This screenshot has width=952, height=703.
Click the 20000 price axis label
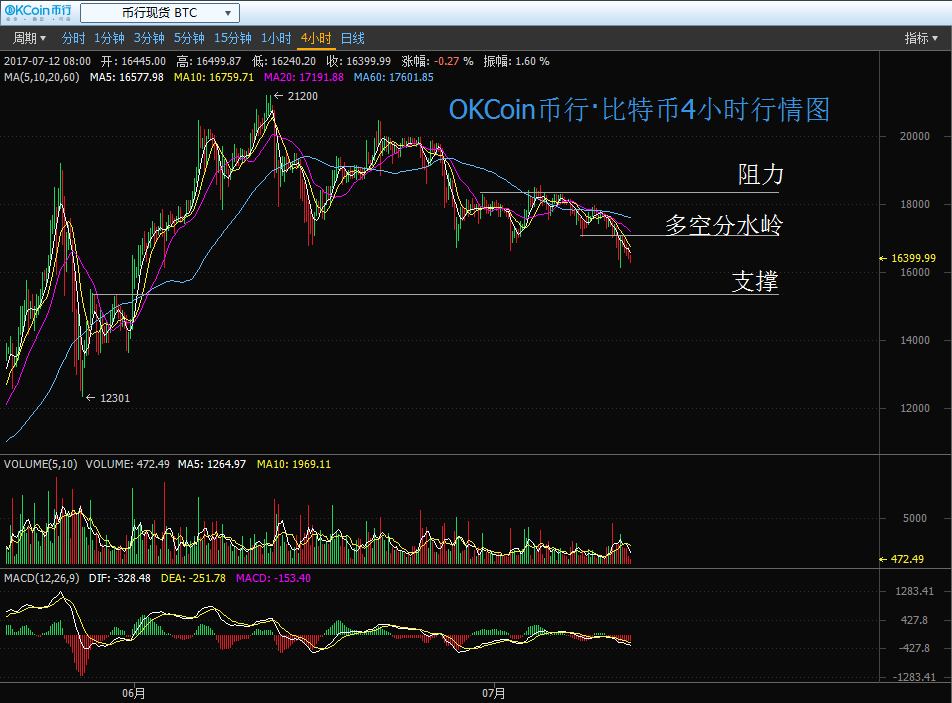click(914, 137)
